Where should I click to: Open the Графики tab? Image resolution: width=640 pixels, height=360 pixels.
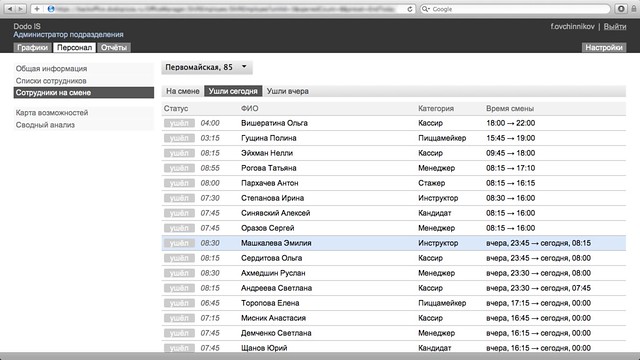[x=33, y=47]
